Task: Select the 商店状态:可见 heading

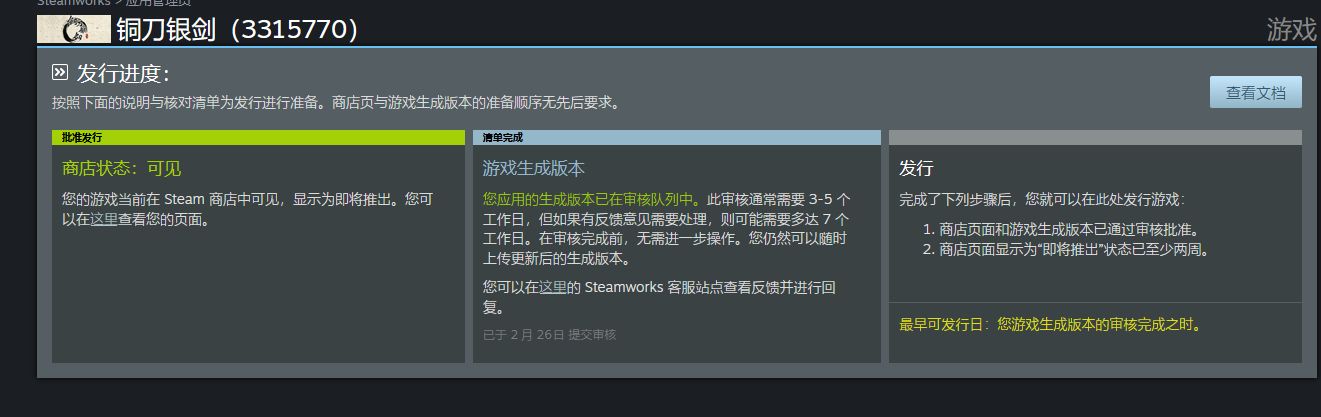Action: (x=122, y=169)
